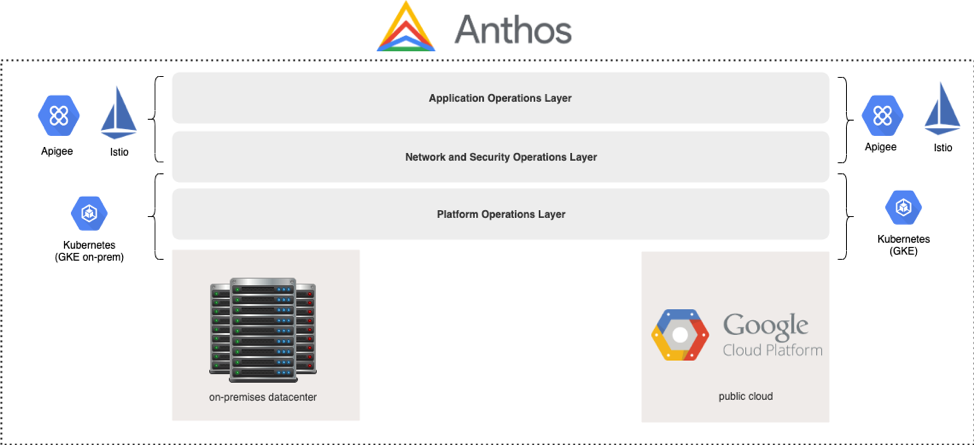Click the Istio sailboat icon on the on-prem side
This screenshot has width=974, height=445.
[x=117, y=113]
